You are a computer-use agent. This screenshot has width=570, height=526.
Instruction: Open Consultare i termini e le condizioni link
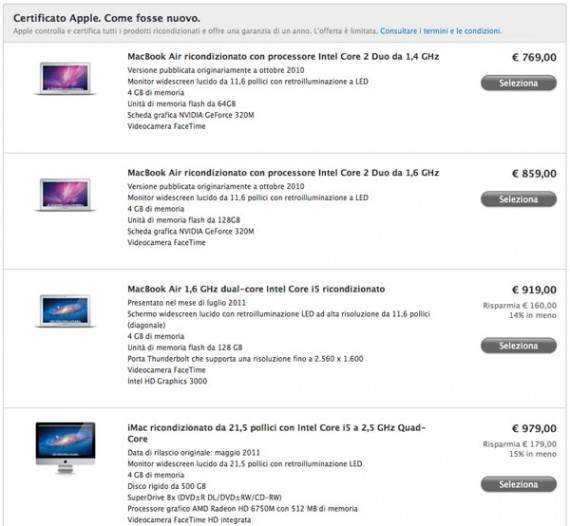coord(441,31)
